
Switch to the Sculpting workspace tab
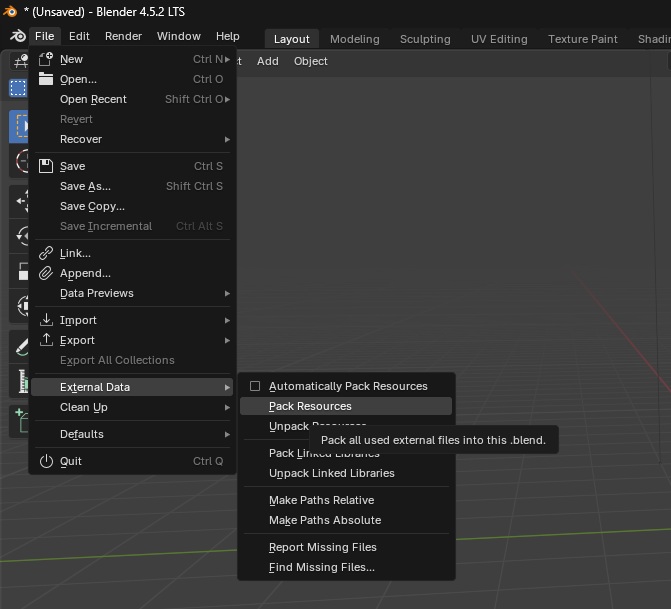click(425, 39)
